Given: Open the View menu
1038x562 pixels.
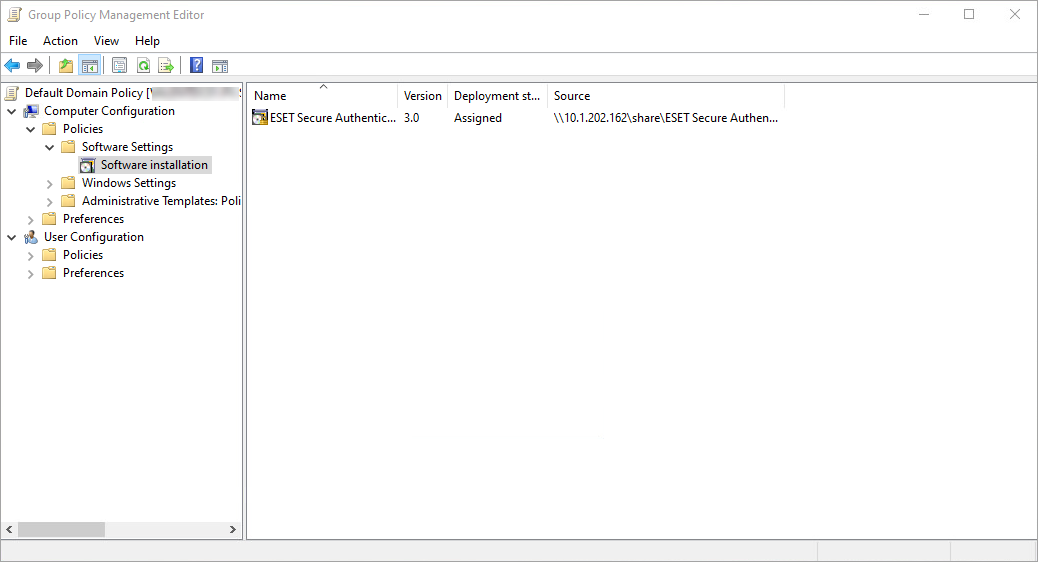Looking at the screenshot, I should click(x=106, y=41).
